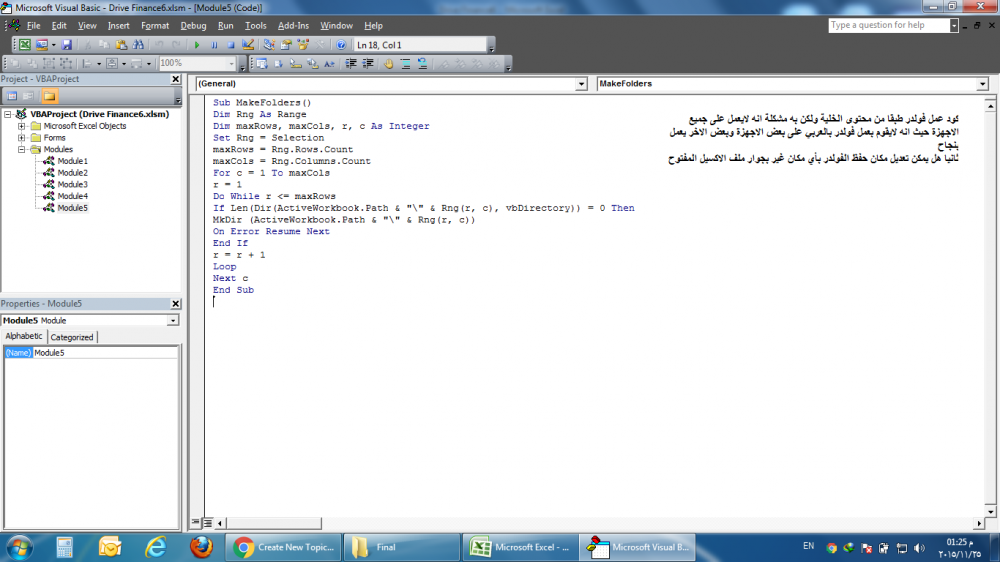Run the Sub with green play icon
1000x562 pixels.
click(197, 45)
